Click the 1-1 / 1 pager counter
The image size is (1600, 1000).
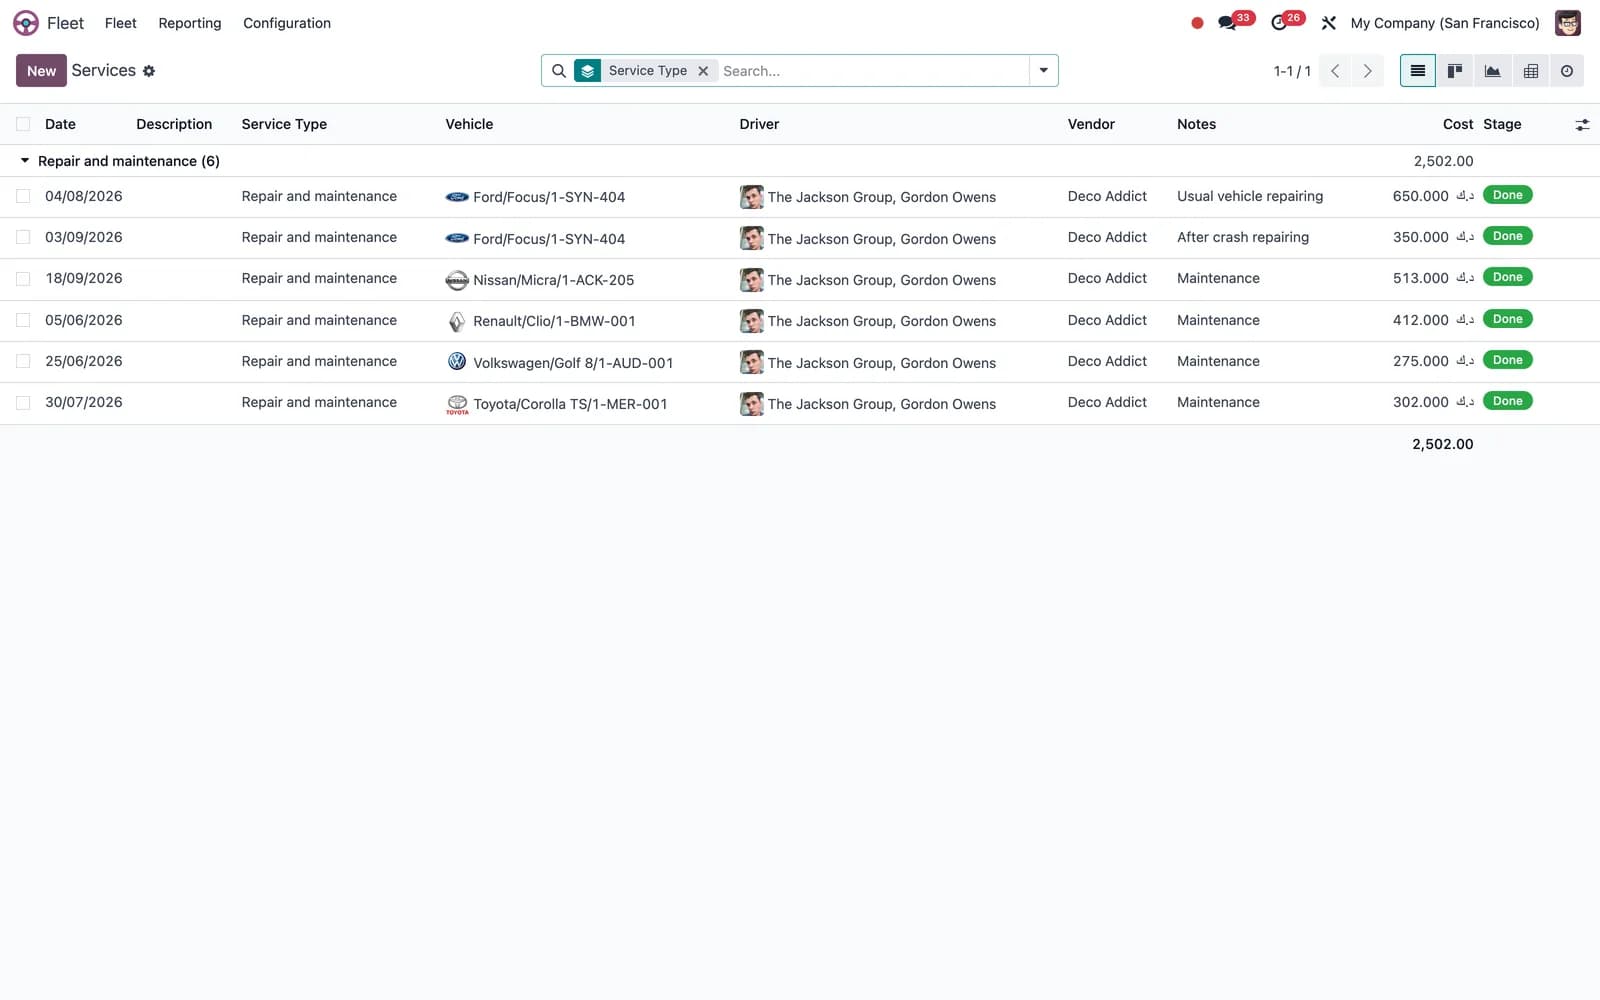coord(1292,71)
